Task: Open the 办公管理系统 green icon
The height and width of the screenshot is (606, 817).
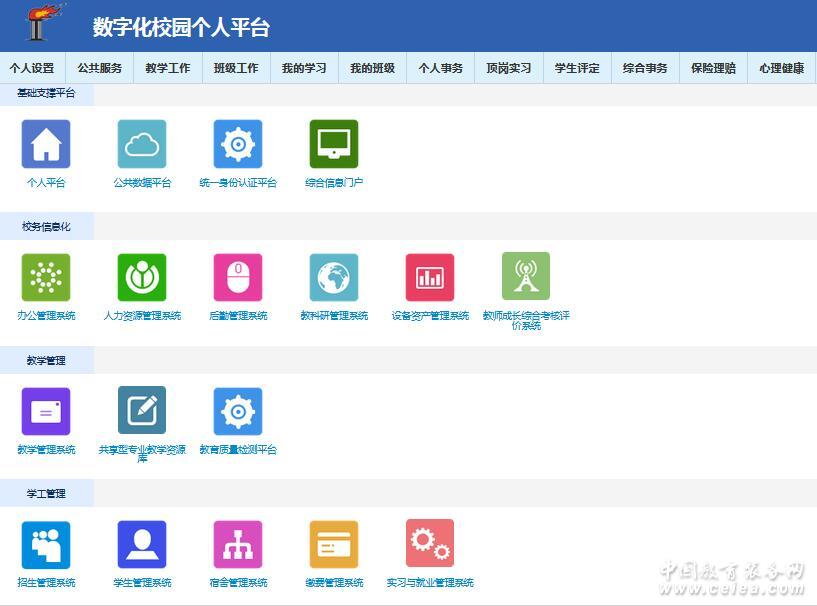Action: click(x=46, y=277)
